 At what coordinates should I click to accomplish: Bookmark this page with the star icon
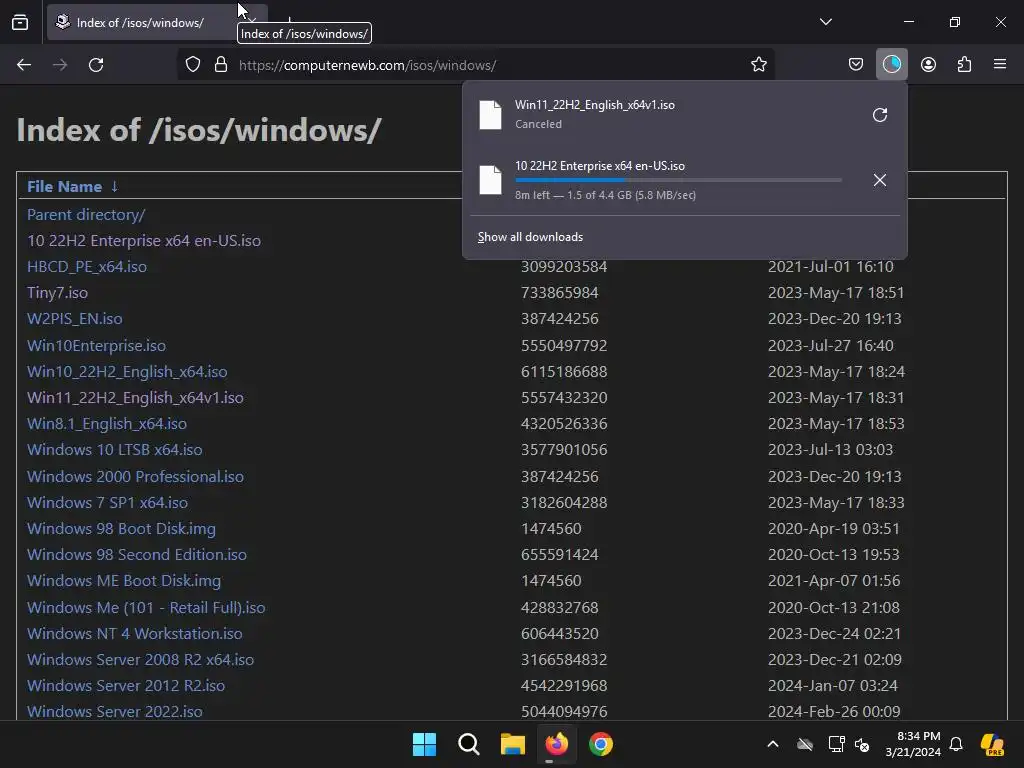pos(758,65)
